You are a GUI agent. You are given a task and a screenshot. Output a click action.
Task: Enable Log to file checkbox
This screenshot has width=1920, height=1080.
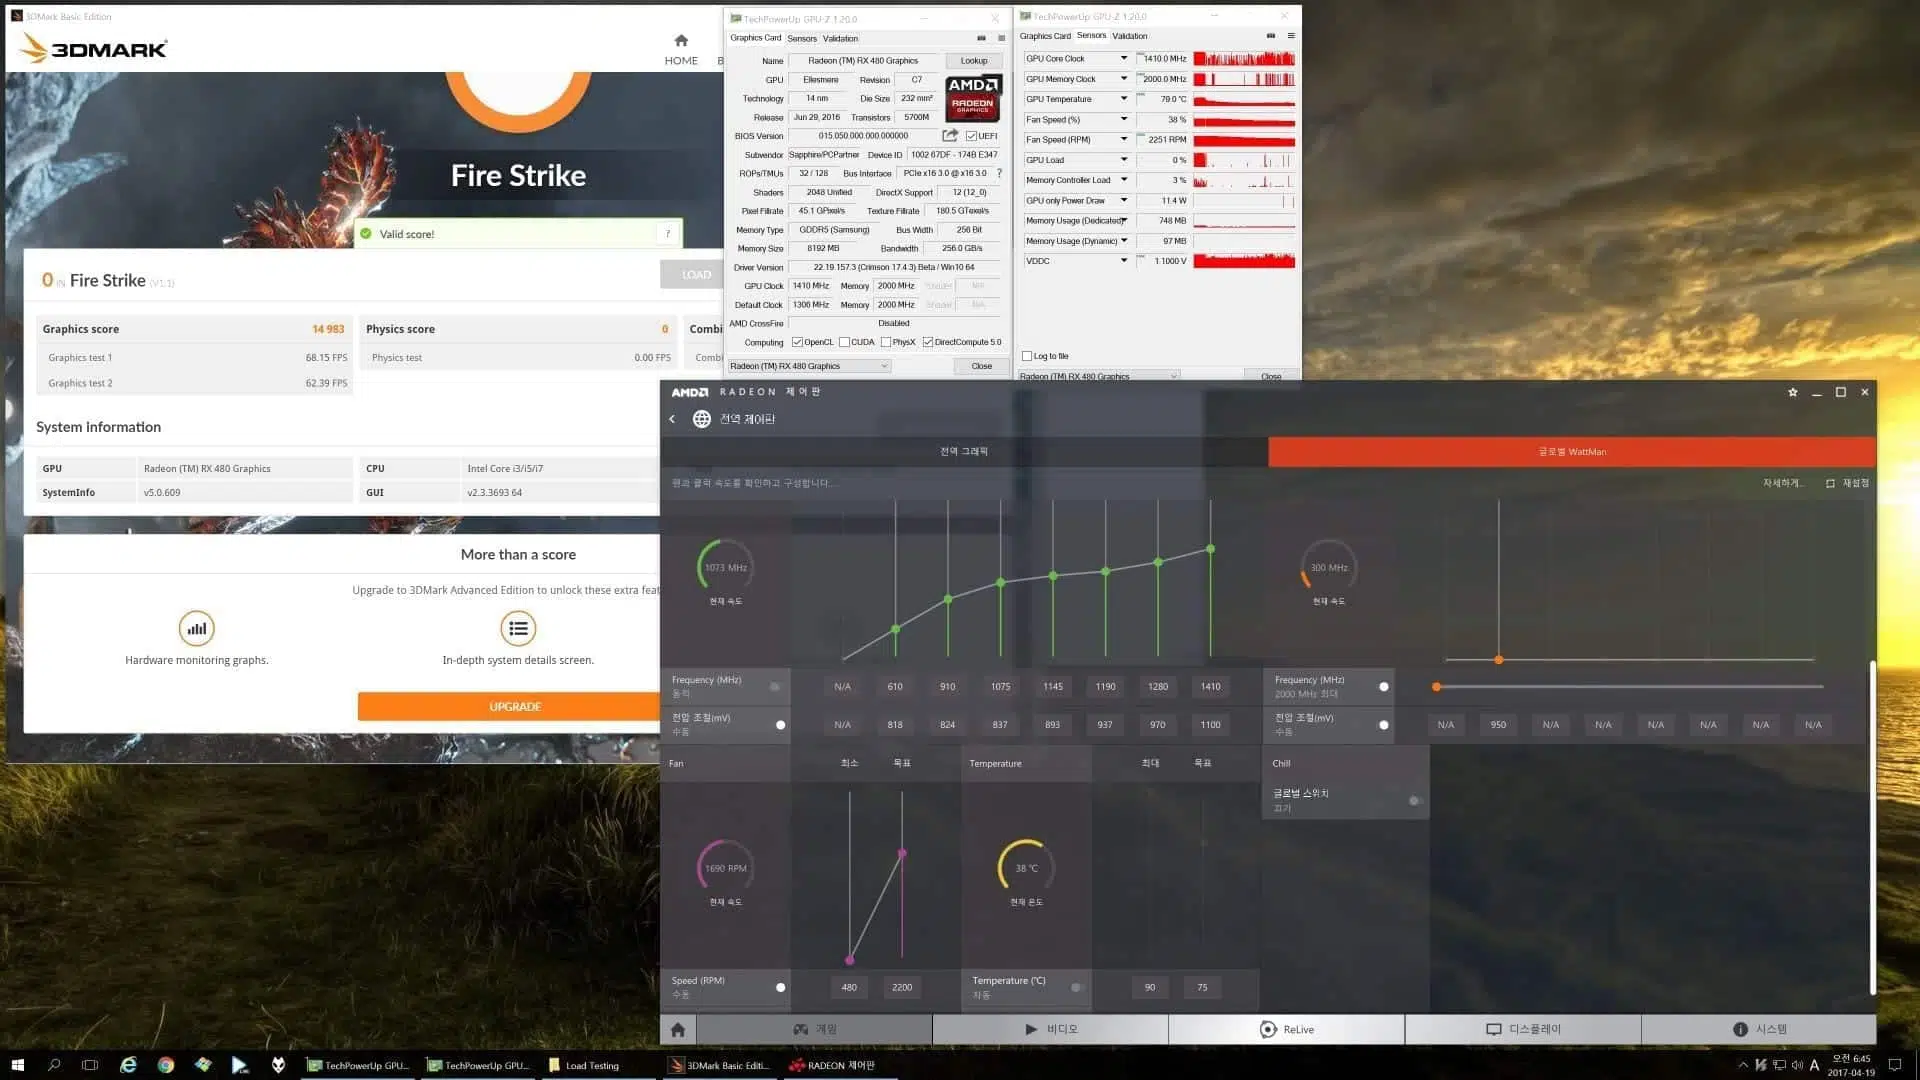coord(1027,356)
